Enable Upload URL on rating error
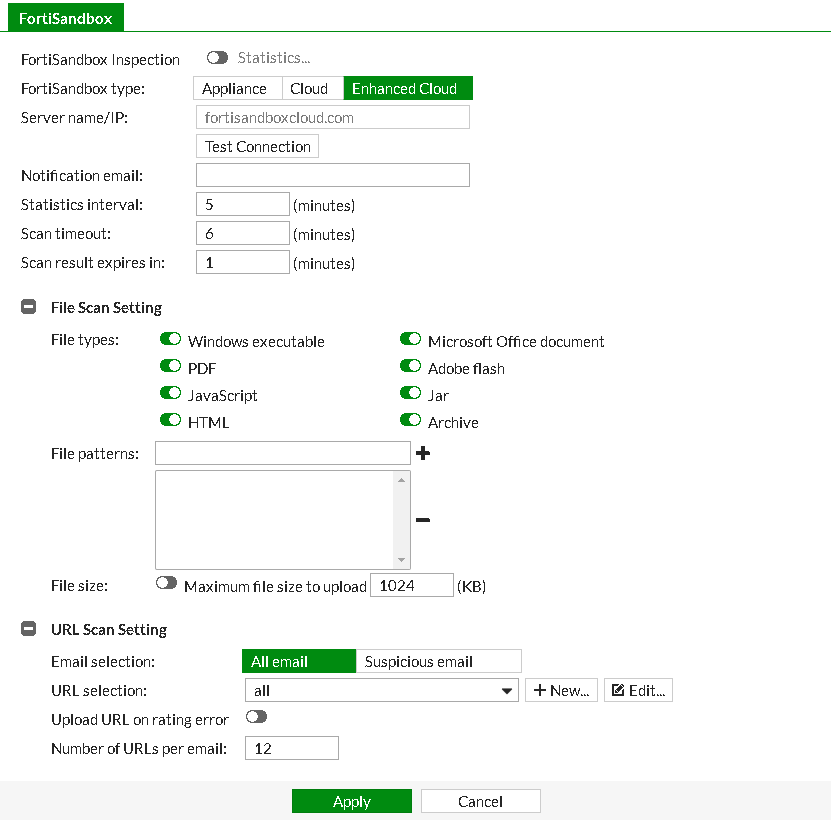The image size is (831, 820). (x=257, y=717)
